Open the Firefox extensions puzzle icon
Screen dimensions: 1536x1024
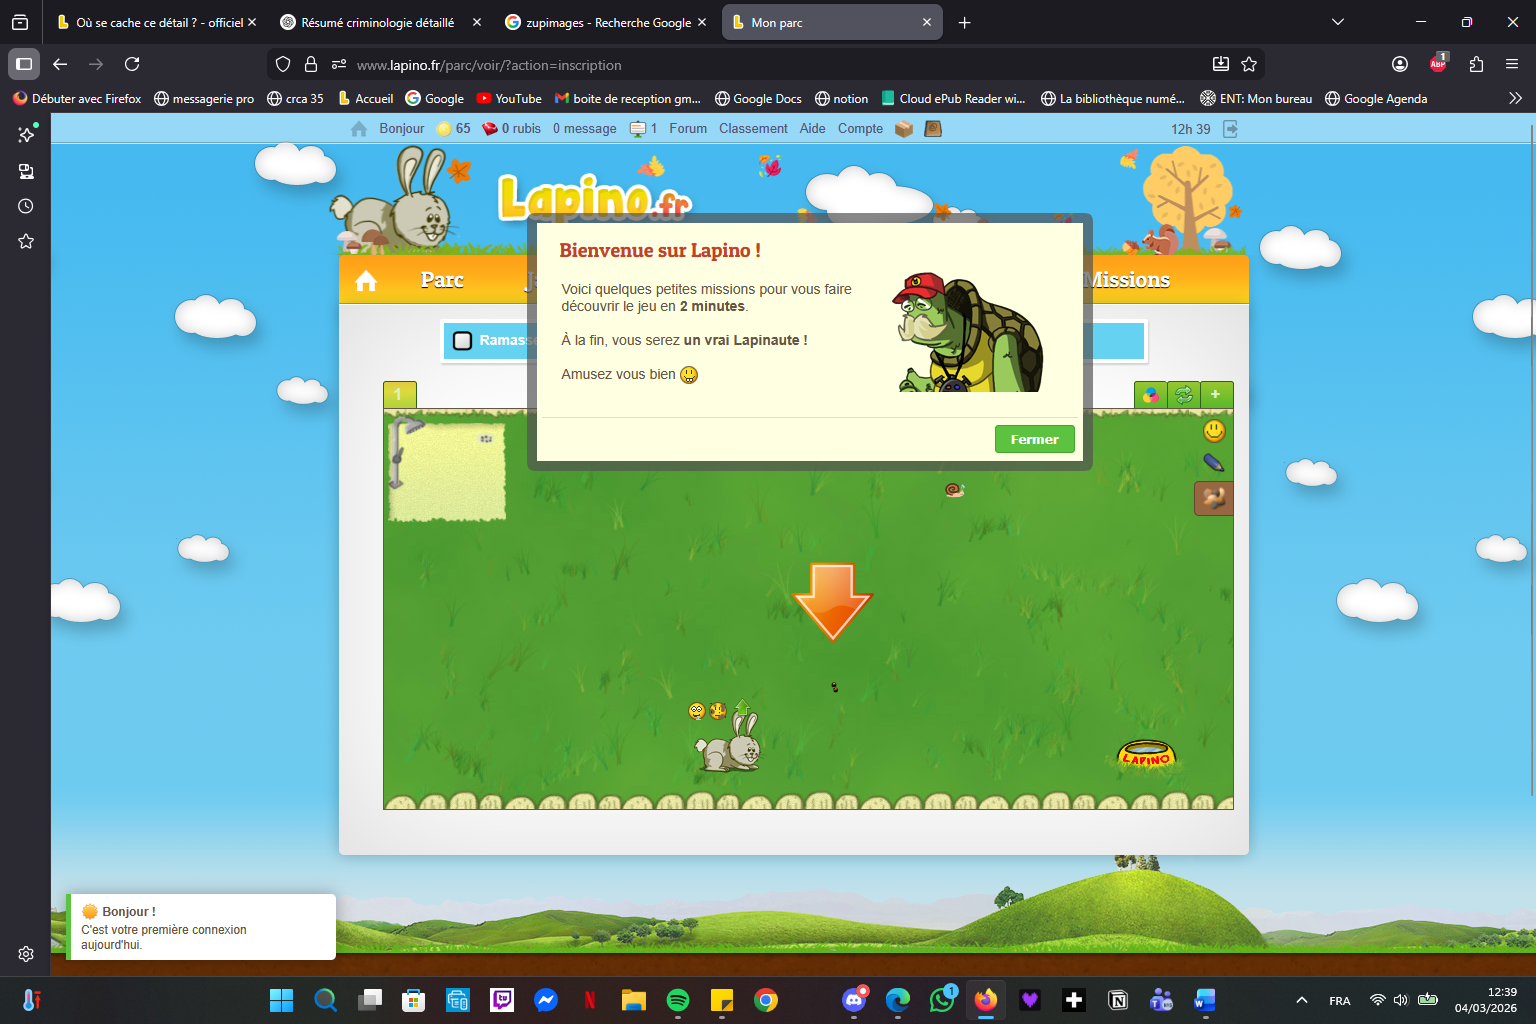click(1476, 64)
